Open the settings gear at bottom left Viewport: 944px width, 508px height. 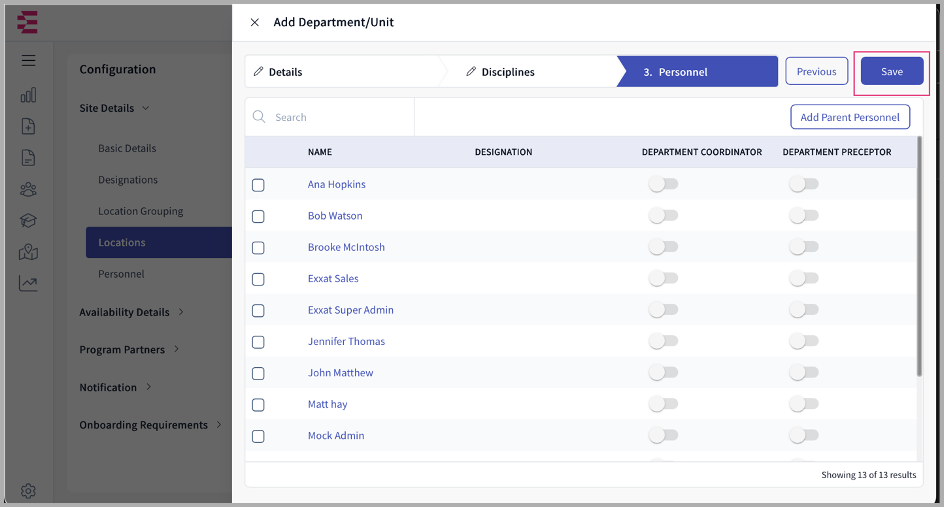coord(28,491)
